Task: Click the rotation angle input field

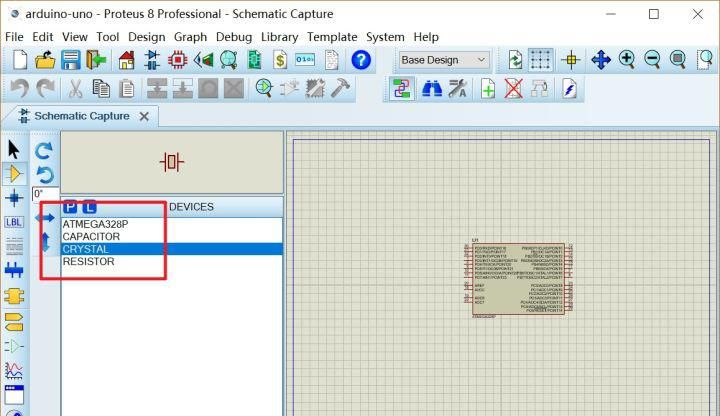Action: click(x=45, y=194)
